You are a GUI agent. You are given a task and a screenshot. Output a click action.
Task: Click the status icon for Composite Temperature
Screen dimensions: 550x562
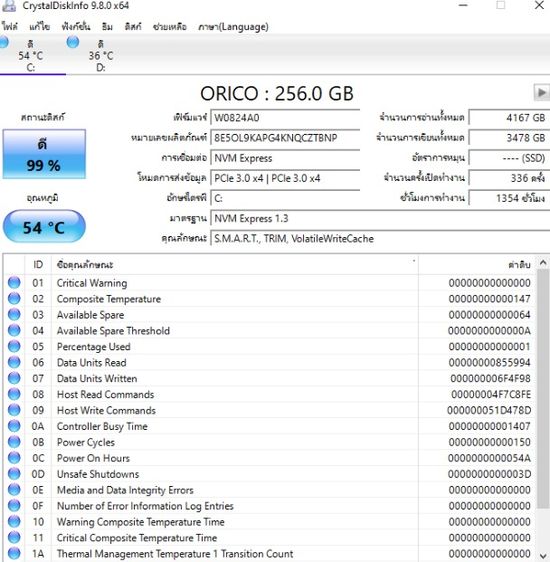click(x=14, y=299)
